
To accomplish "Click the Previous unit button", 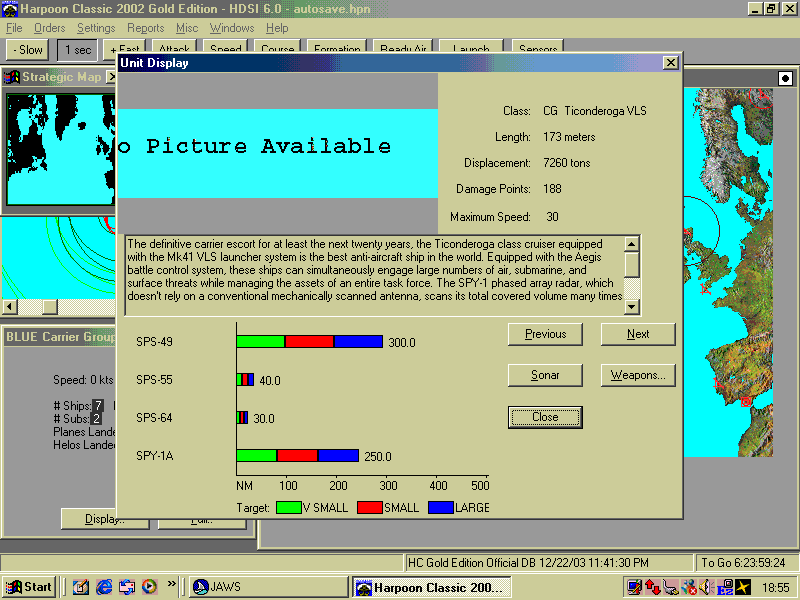I will pos(545,334).
